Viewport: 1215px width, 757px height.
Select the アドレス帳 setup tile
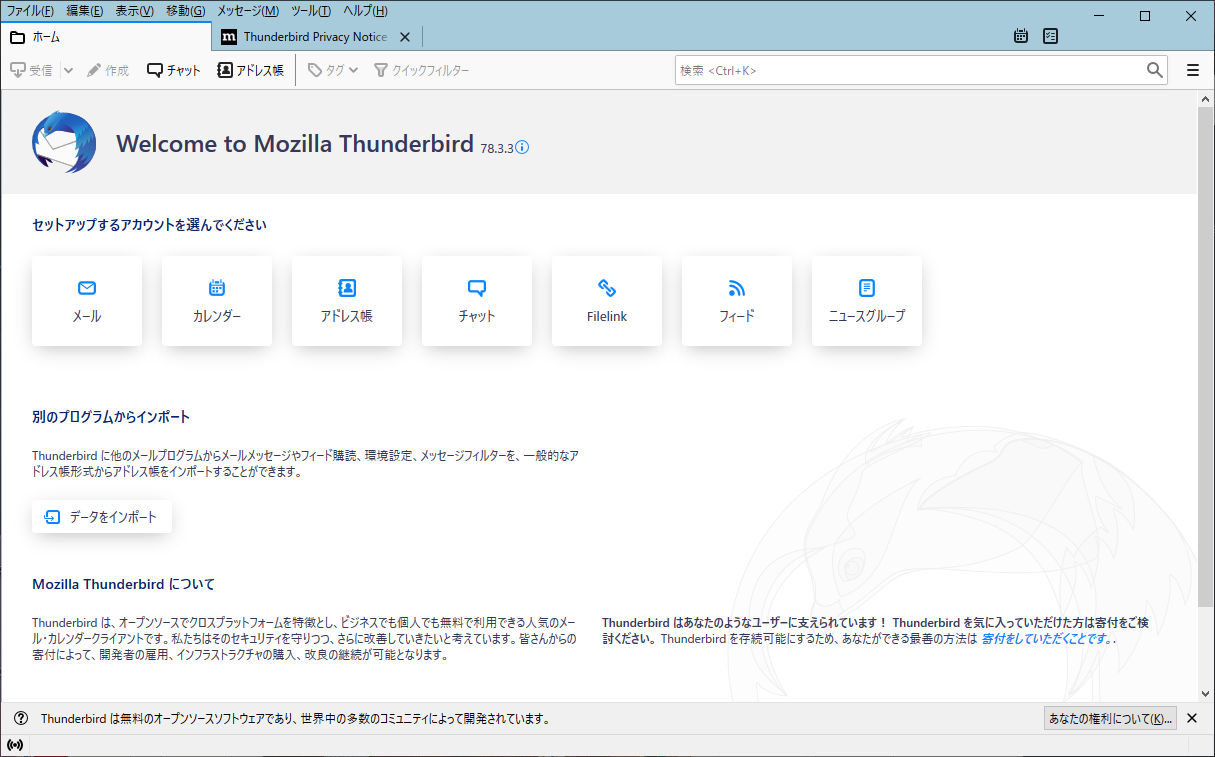[x=347, y=301]
